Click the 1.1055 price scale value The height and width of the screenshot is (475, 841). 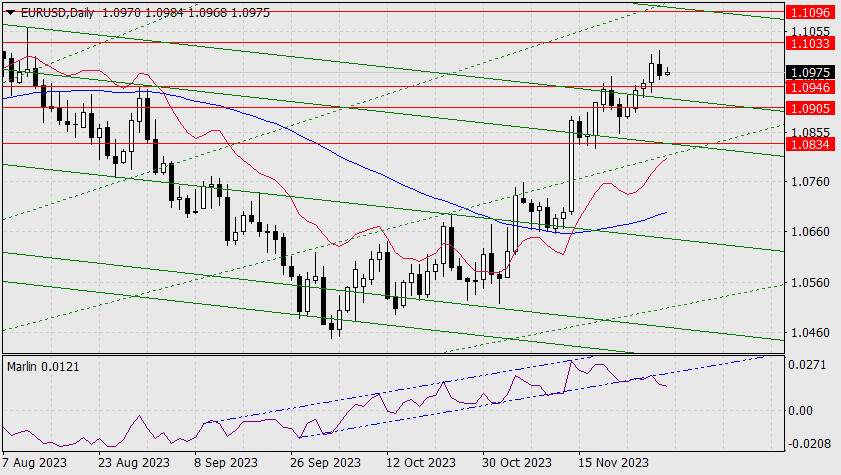[x=810, y=31]
